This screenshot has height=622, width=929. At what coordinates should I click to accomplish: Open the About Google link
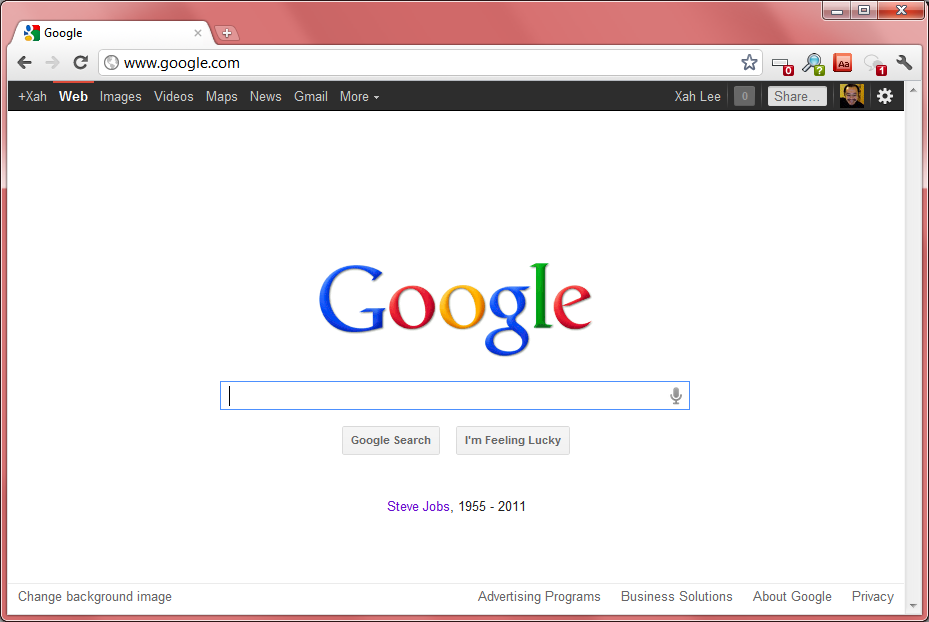792,597
